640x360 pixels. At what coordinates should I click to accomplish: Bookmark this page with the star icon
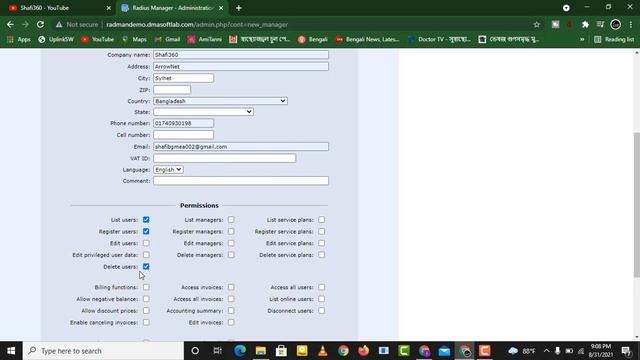click(x=536, y=24)
